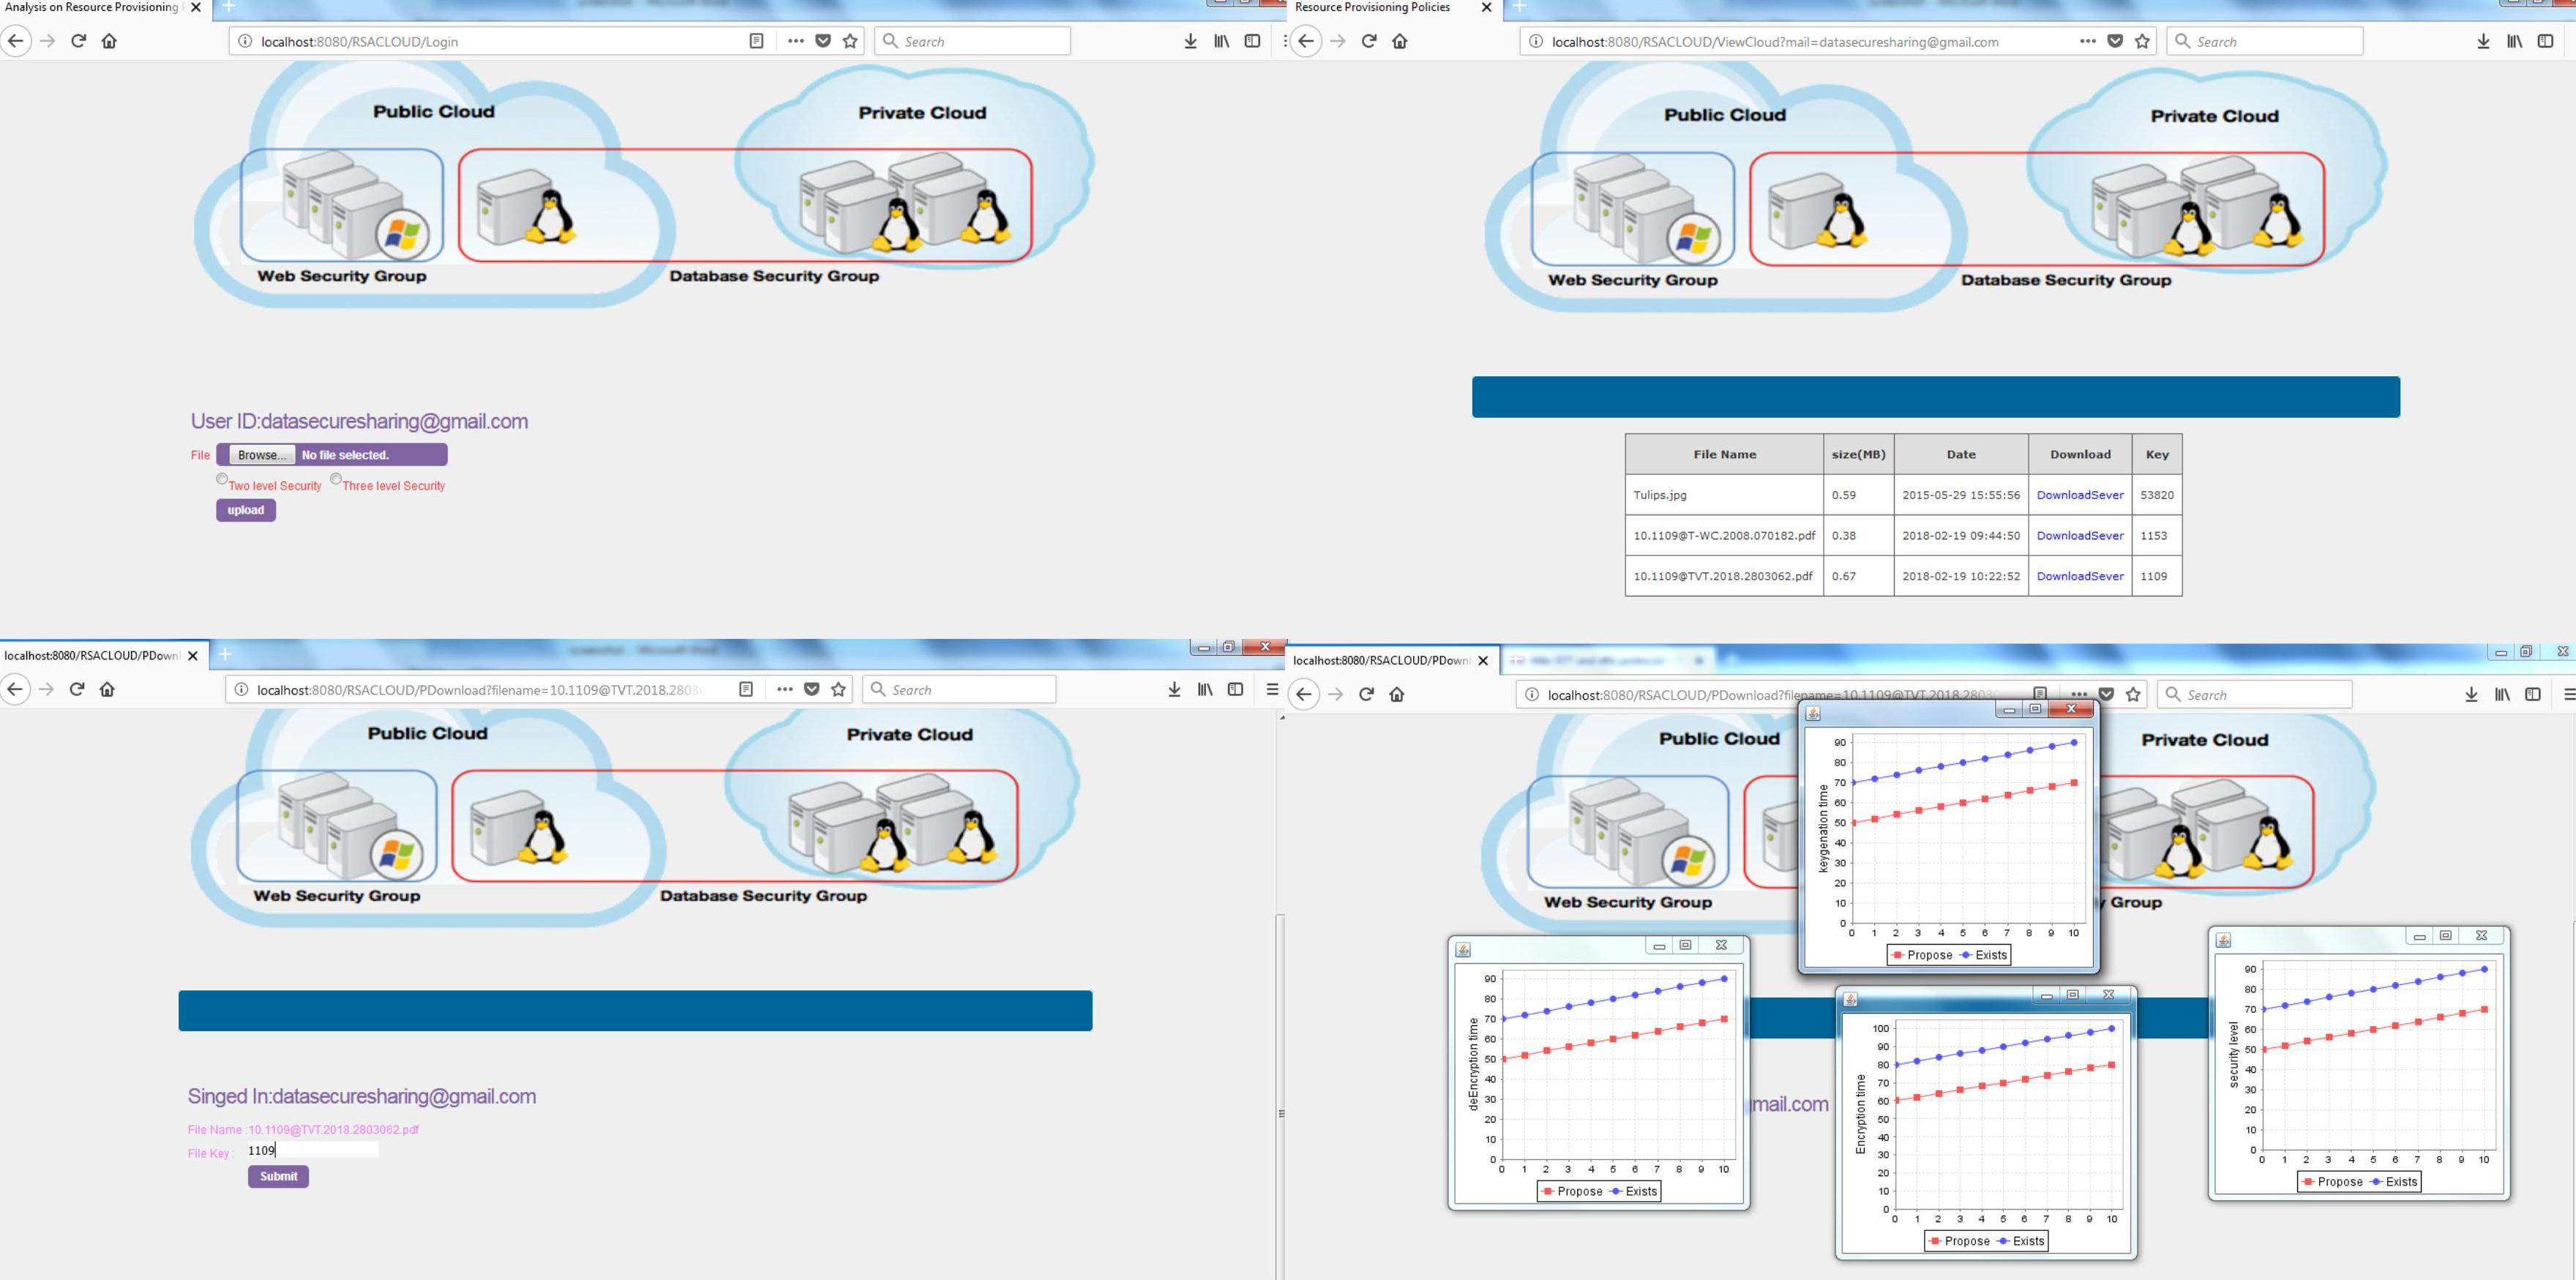Screen dimensions: 2576x1280
Task: Open page actions menu on ViewCloud address bar
Action: tap(2087, 41)
